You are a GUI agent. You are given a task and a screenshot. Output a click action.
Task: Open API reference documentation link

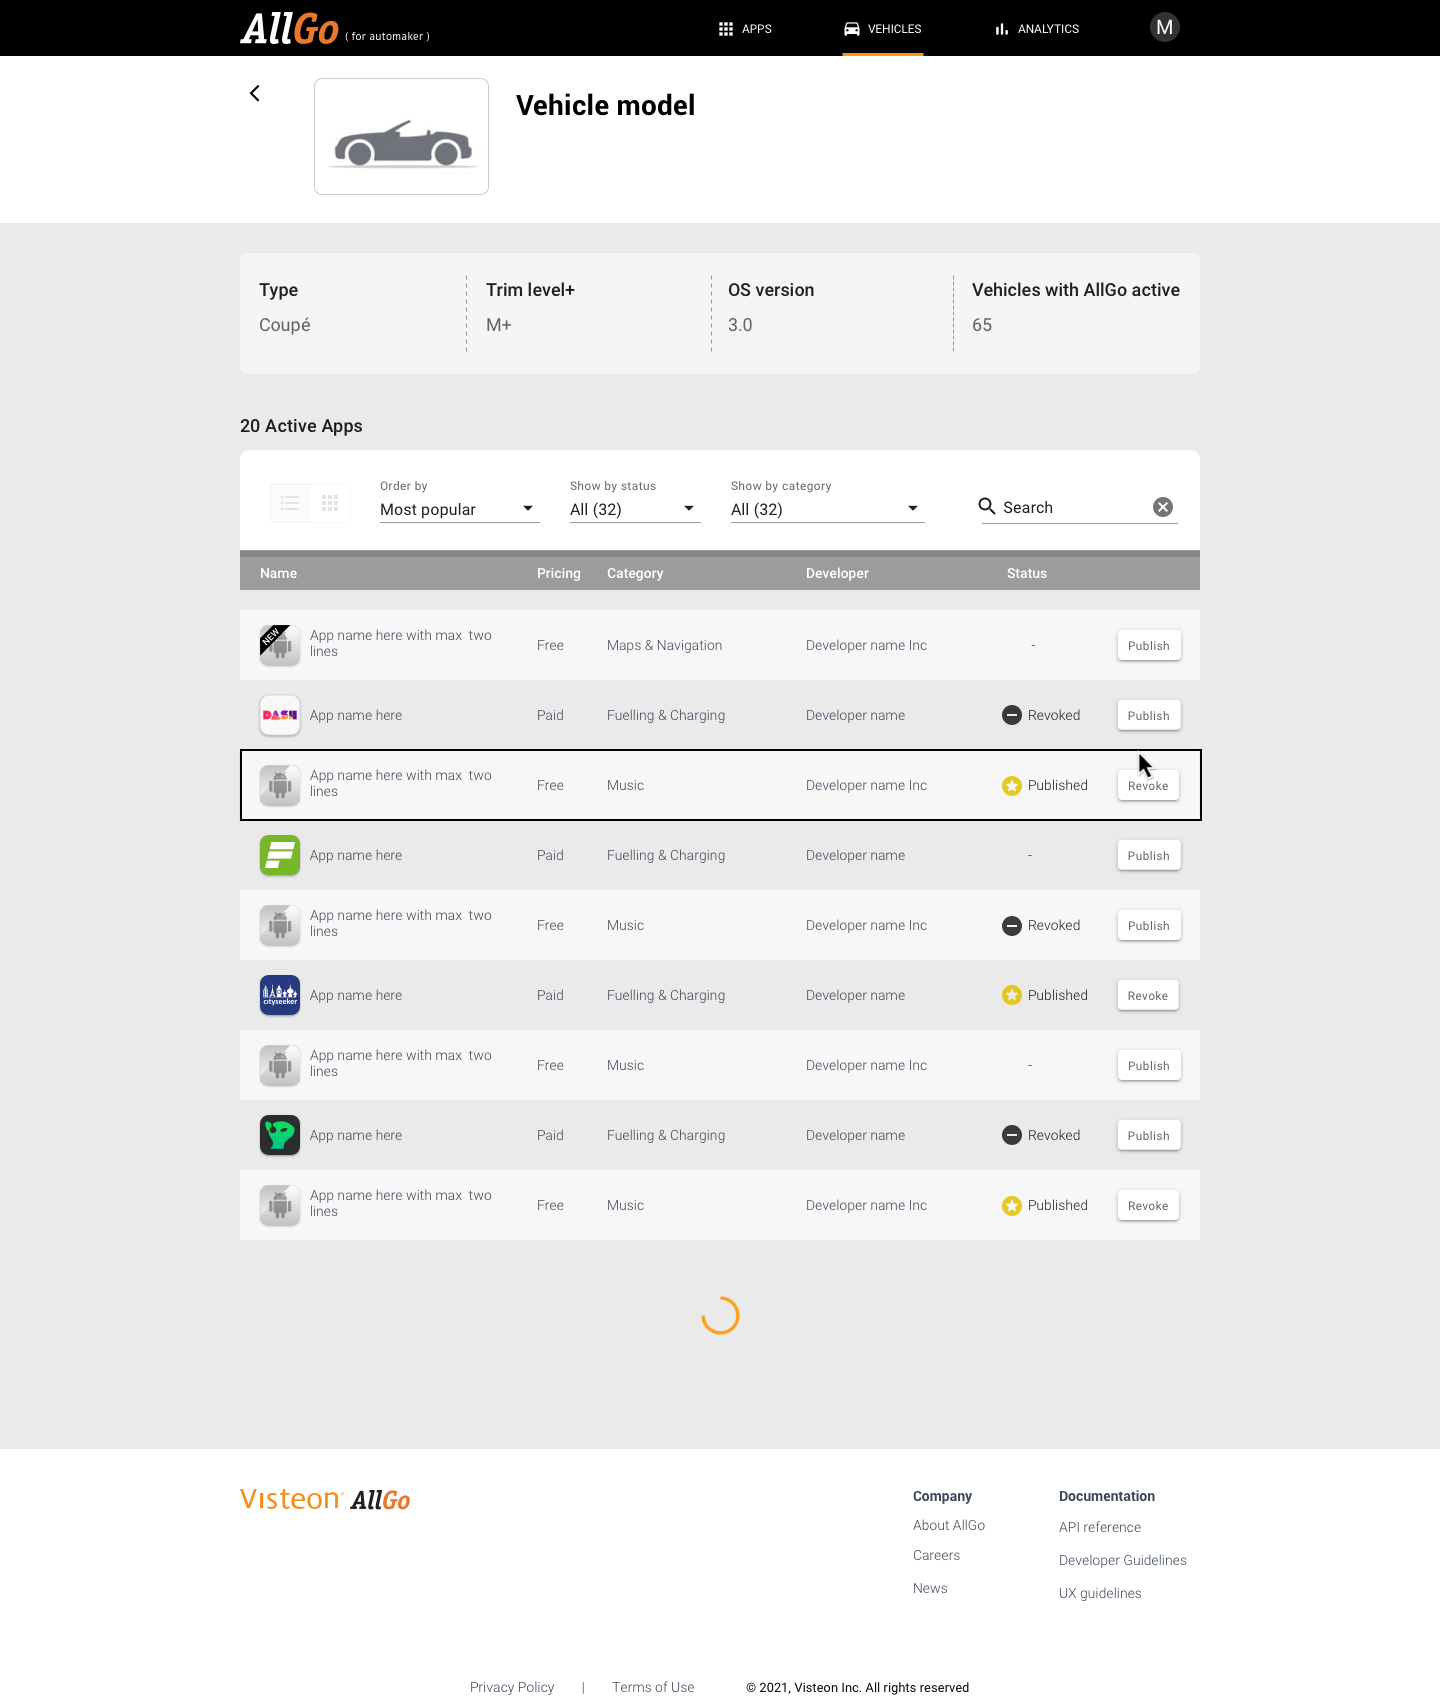coord(1100,1527)
